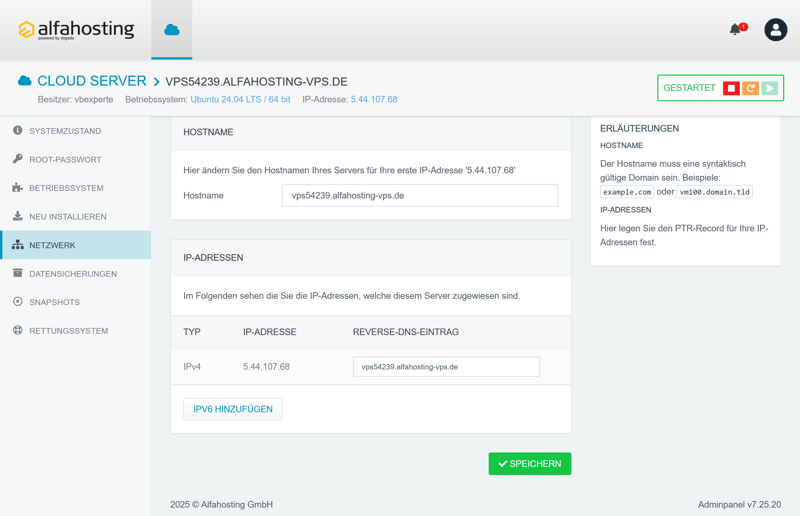This screenshot has width=800, height=516.
Task: Click the Snapshots circle icon
Action: point(18,302)
